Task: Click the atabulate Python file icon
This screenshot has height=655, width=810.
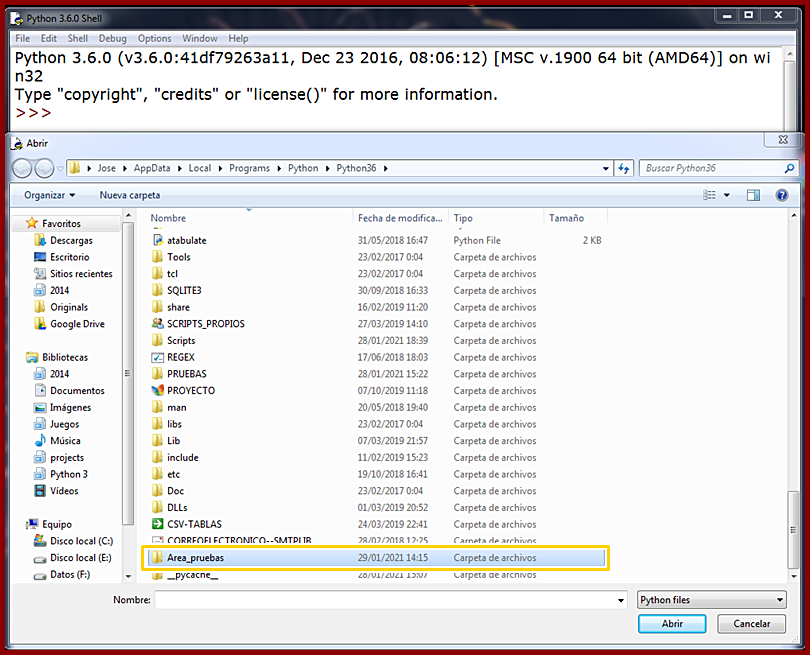Action: coord(158,240)
